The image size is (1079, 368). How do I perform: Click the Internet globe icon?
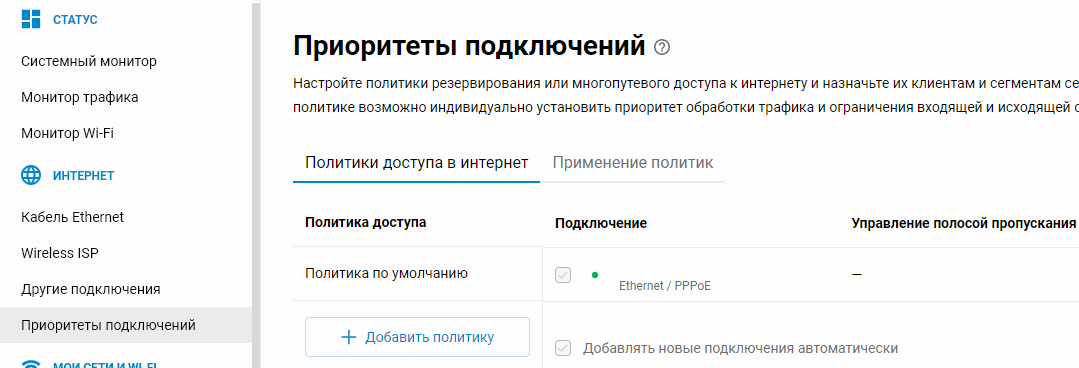(x=31, y=175)
